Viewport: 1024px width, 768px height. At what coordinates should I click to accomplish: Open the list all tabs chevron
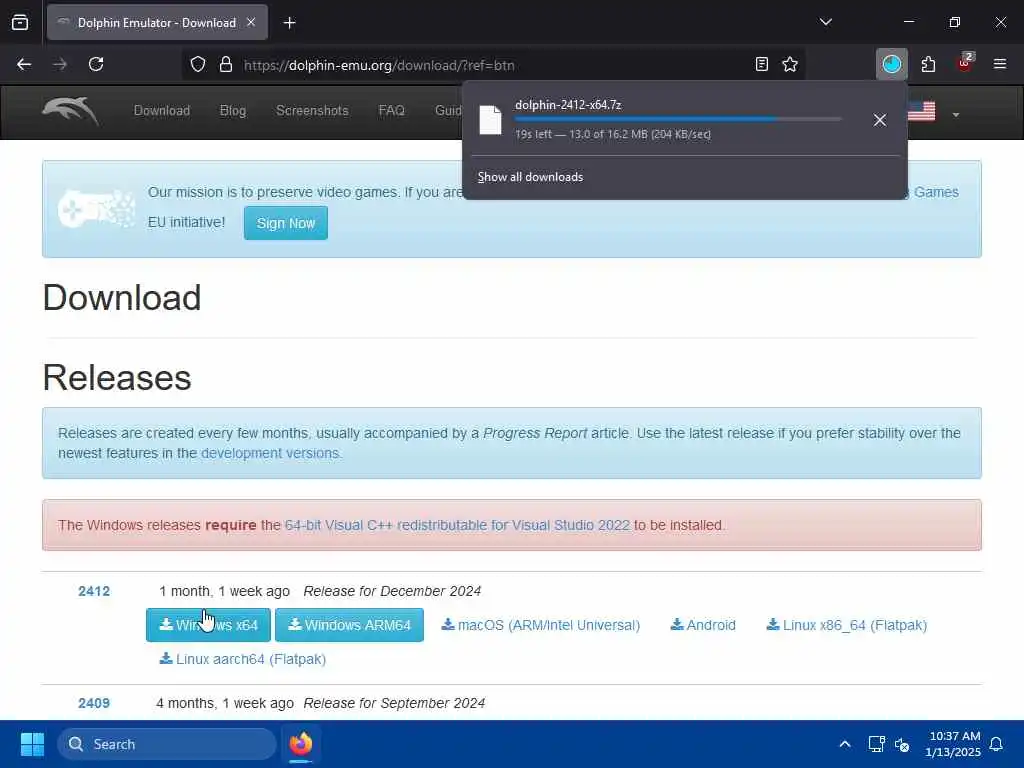point(825,22)
